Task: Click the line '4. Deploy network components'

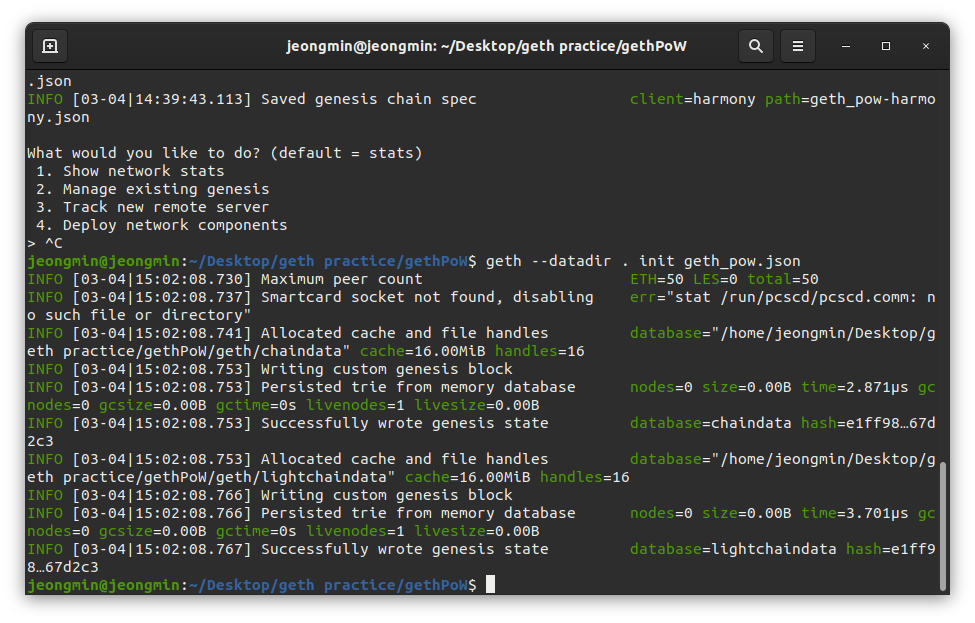Action: coord(162,225)
